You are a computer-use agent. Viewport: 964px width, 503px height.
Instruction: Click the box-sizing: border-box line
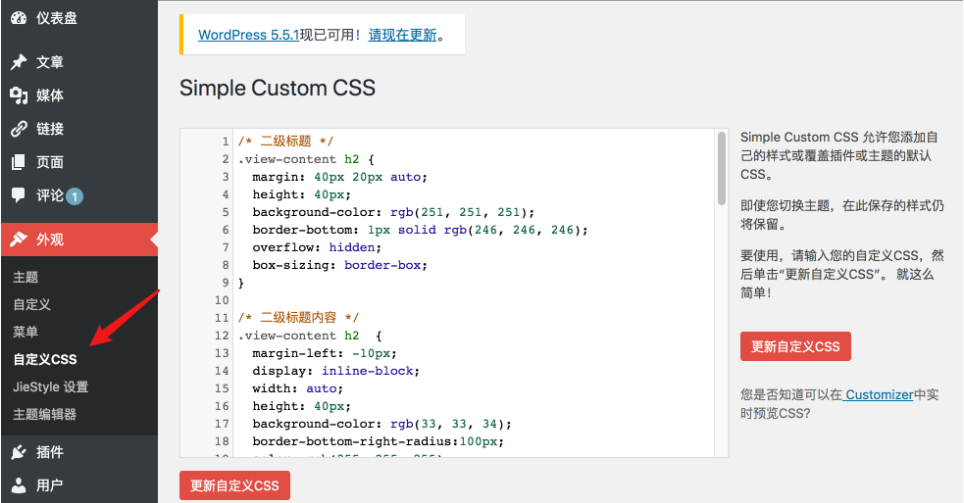pos(339,265)
